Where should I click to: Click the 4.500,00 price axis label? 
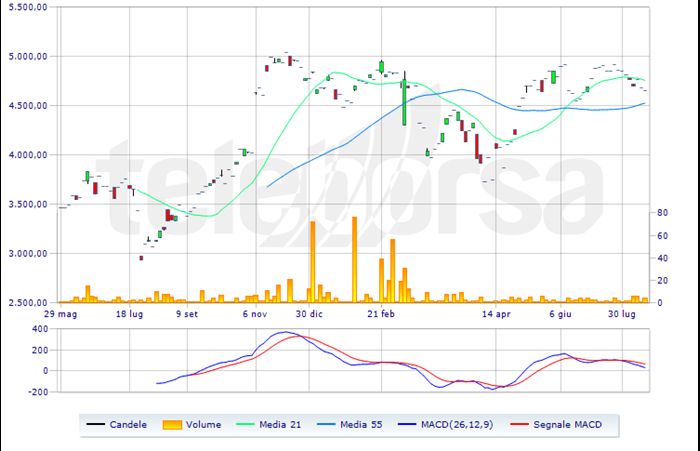click(x=28, y=105)
